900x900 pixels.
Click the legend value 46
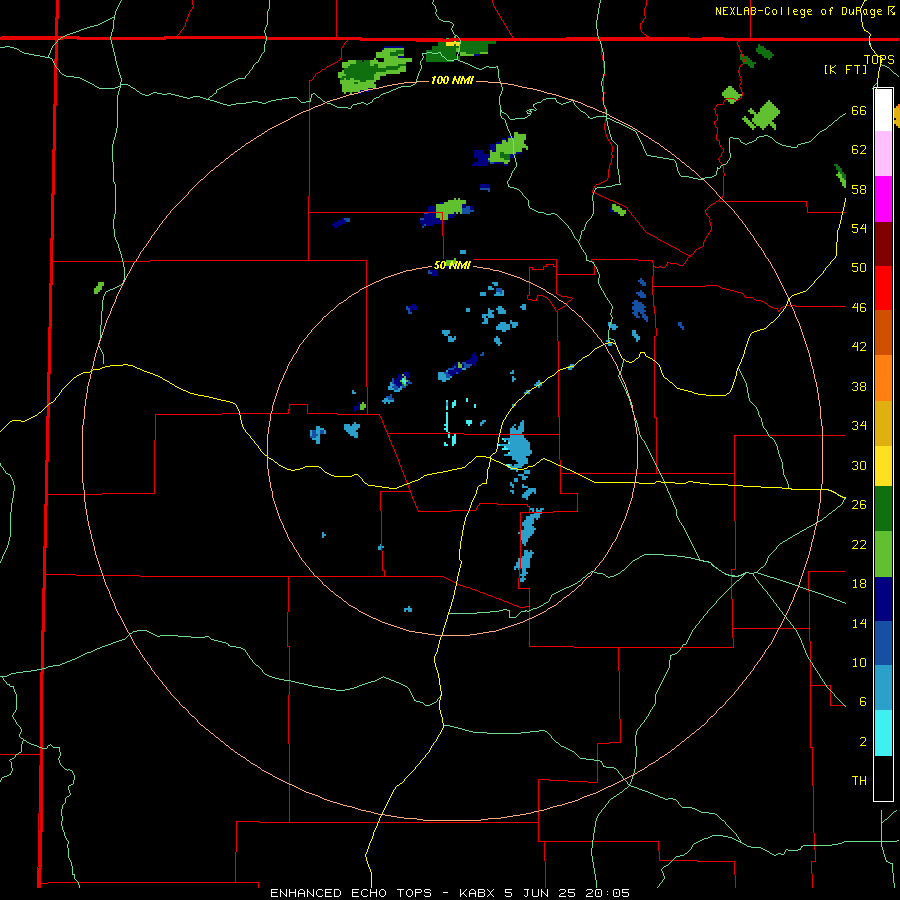[x=859, y=308]
